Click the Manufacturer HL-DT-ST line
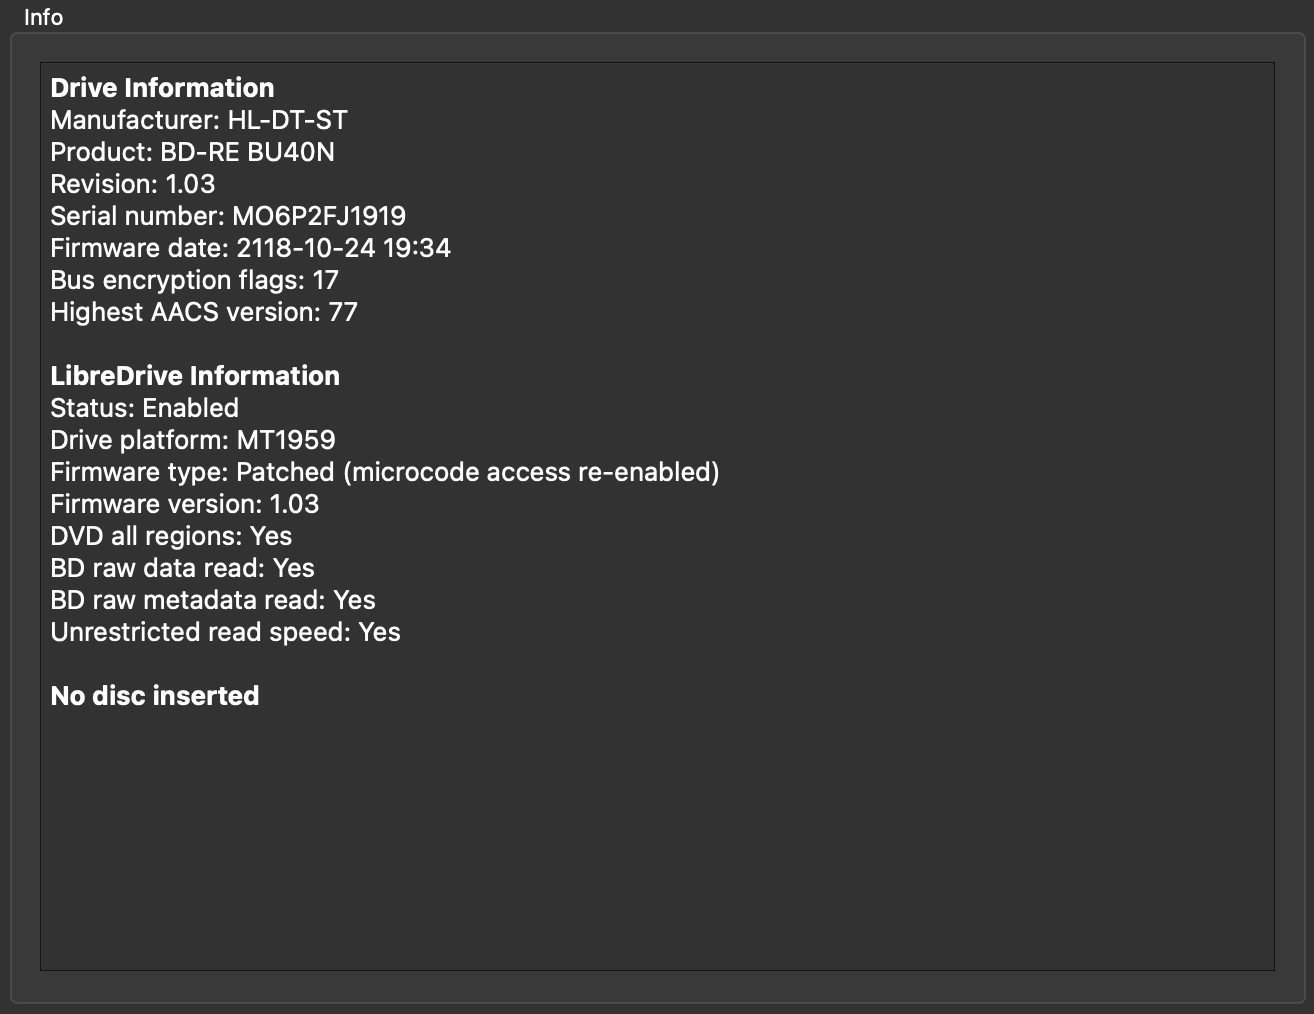This screenshot has height=1014, width=1314. (x=199, y=120)
